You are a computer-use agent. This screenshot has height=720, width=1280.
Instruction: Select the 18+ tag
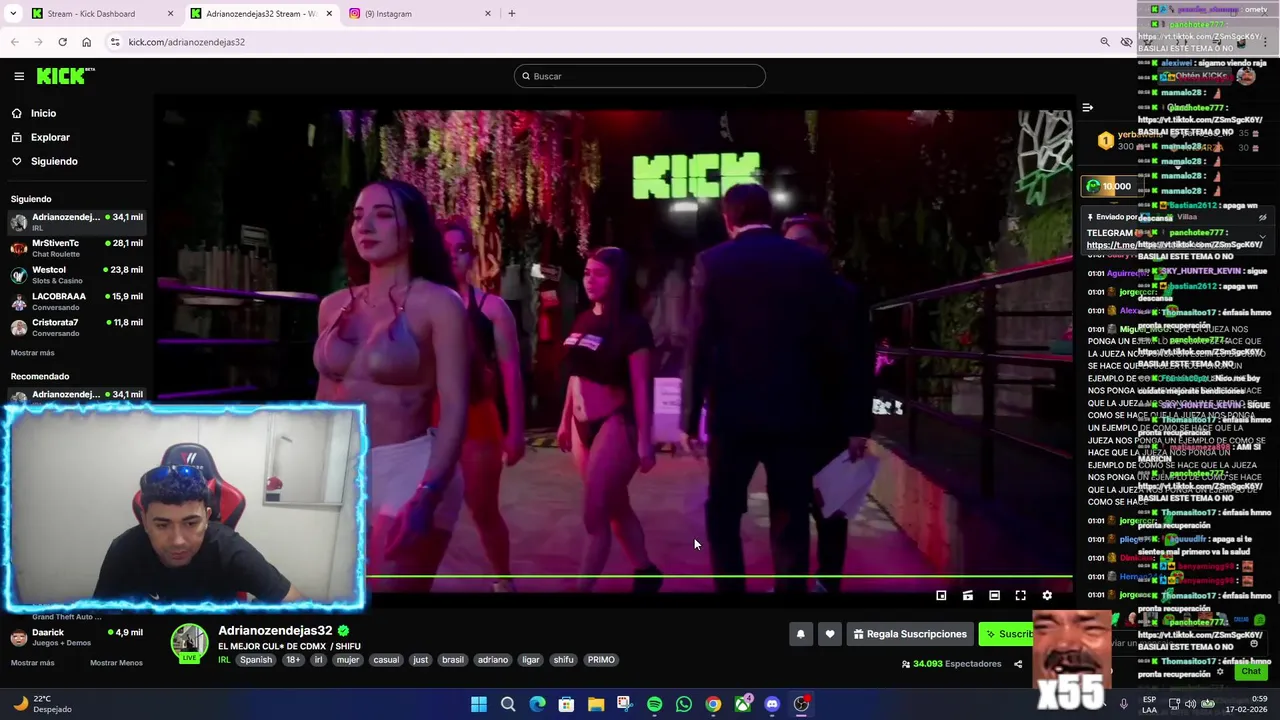(293, 660)
